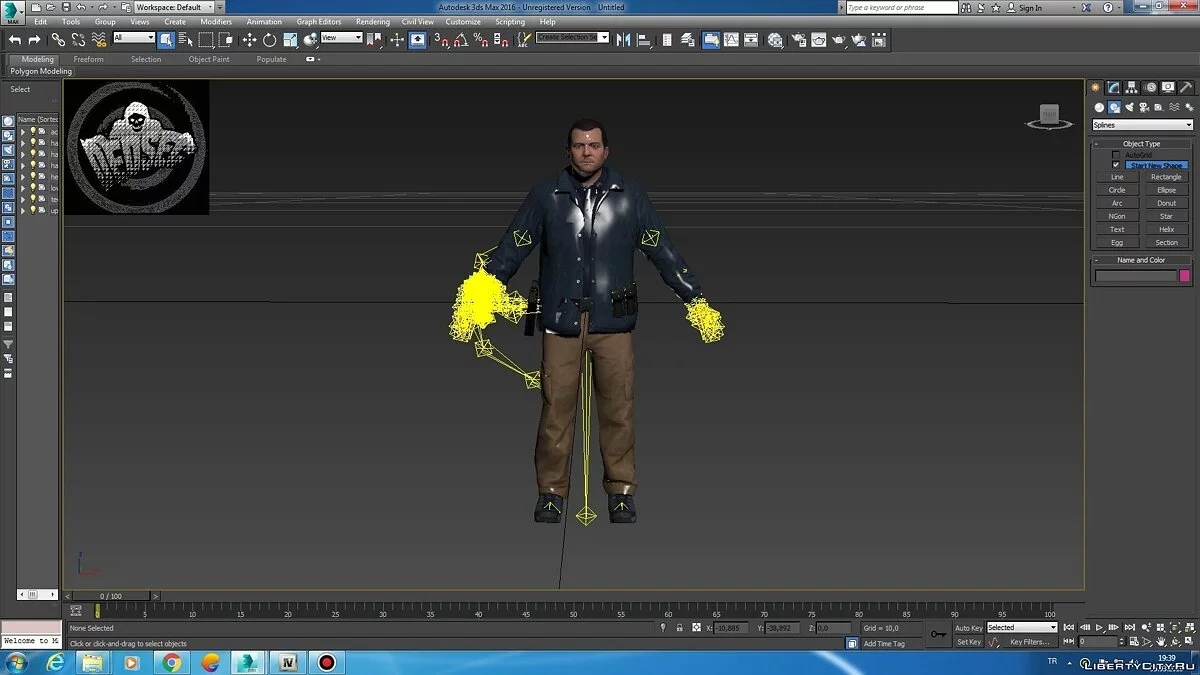1200x675 pixels.
Task: Click the pink object color swatch
Action: pos(1185,276)
